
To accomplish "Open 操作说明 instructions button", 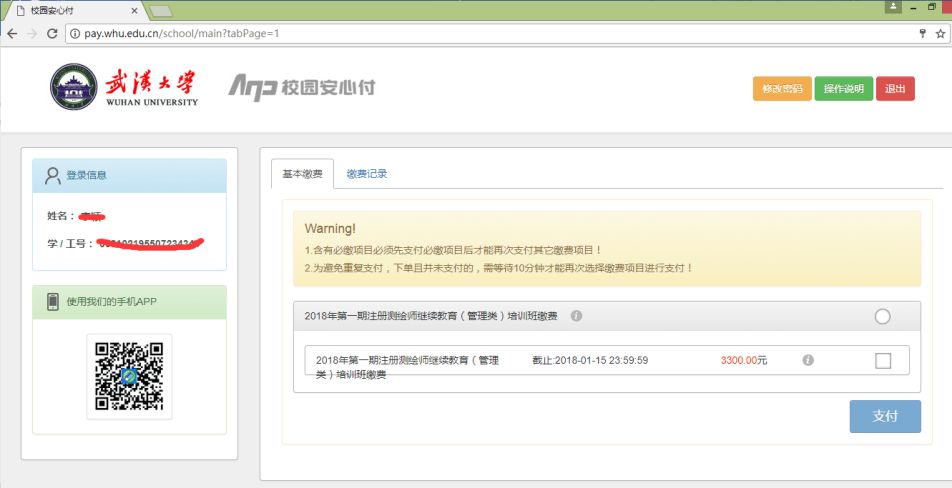I will click(843, 89).
